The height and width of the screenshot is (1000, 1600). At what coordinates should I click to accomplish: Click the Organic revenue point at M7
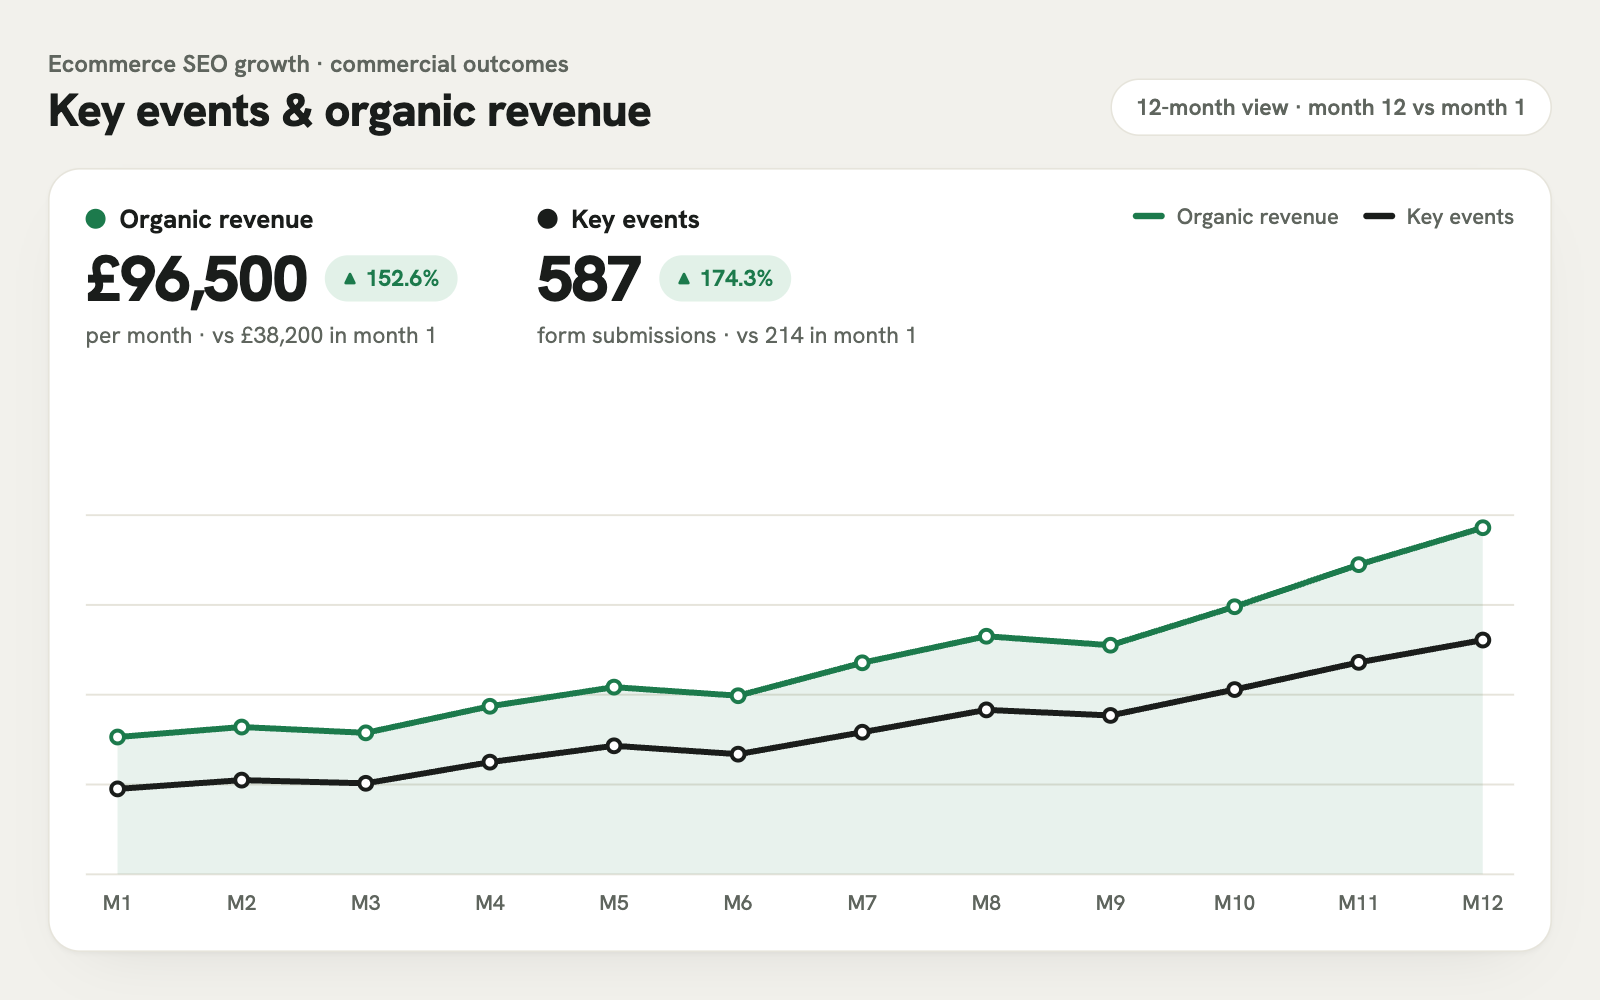point(862,662)
